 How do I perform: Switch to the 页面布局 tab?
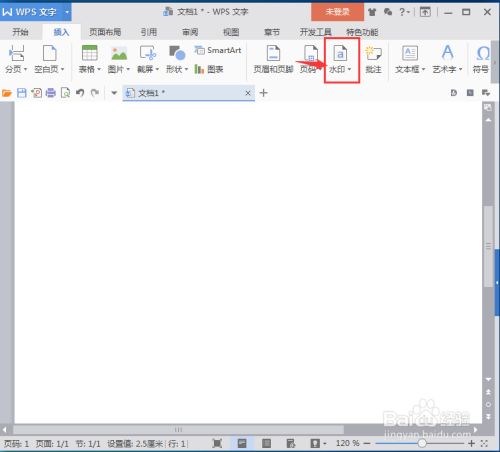point(105,32)
